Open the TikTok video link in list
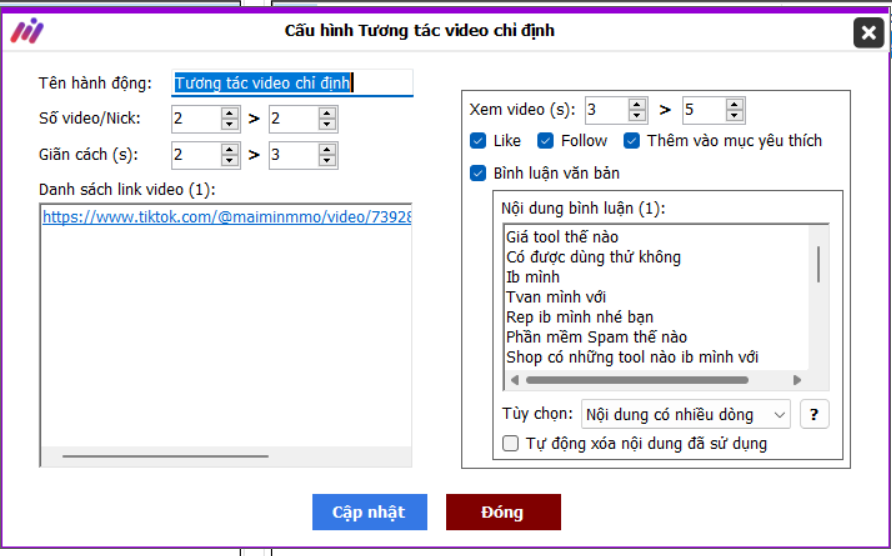Screen dimensions: 892x556 coord(226,216)
